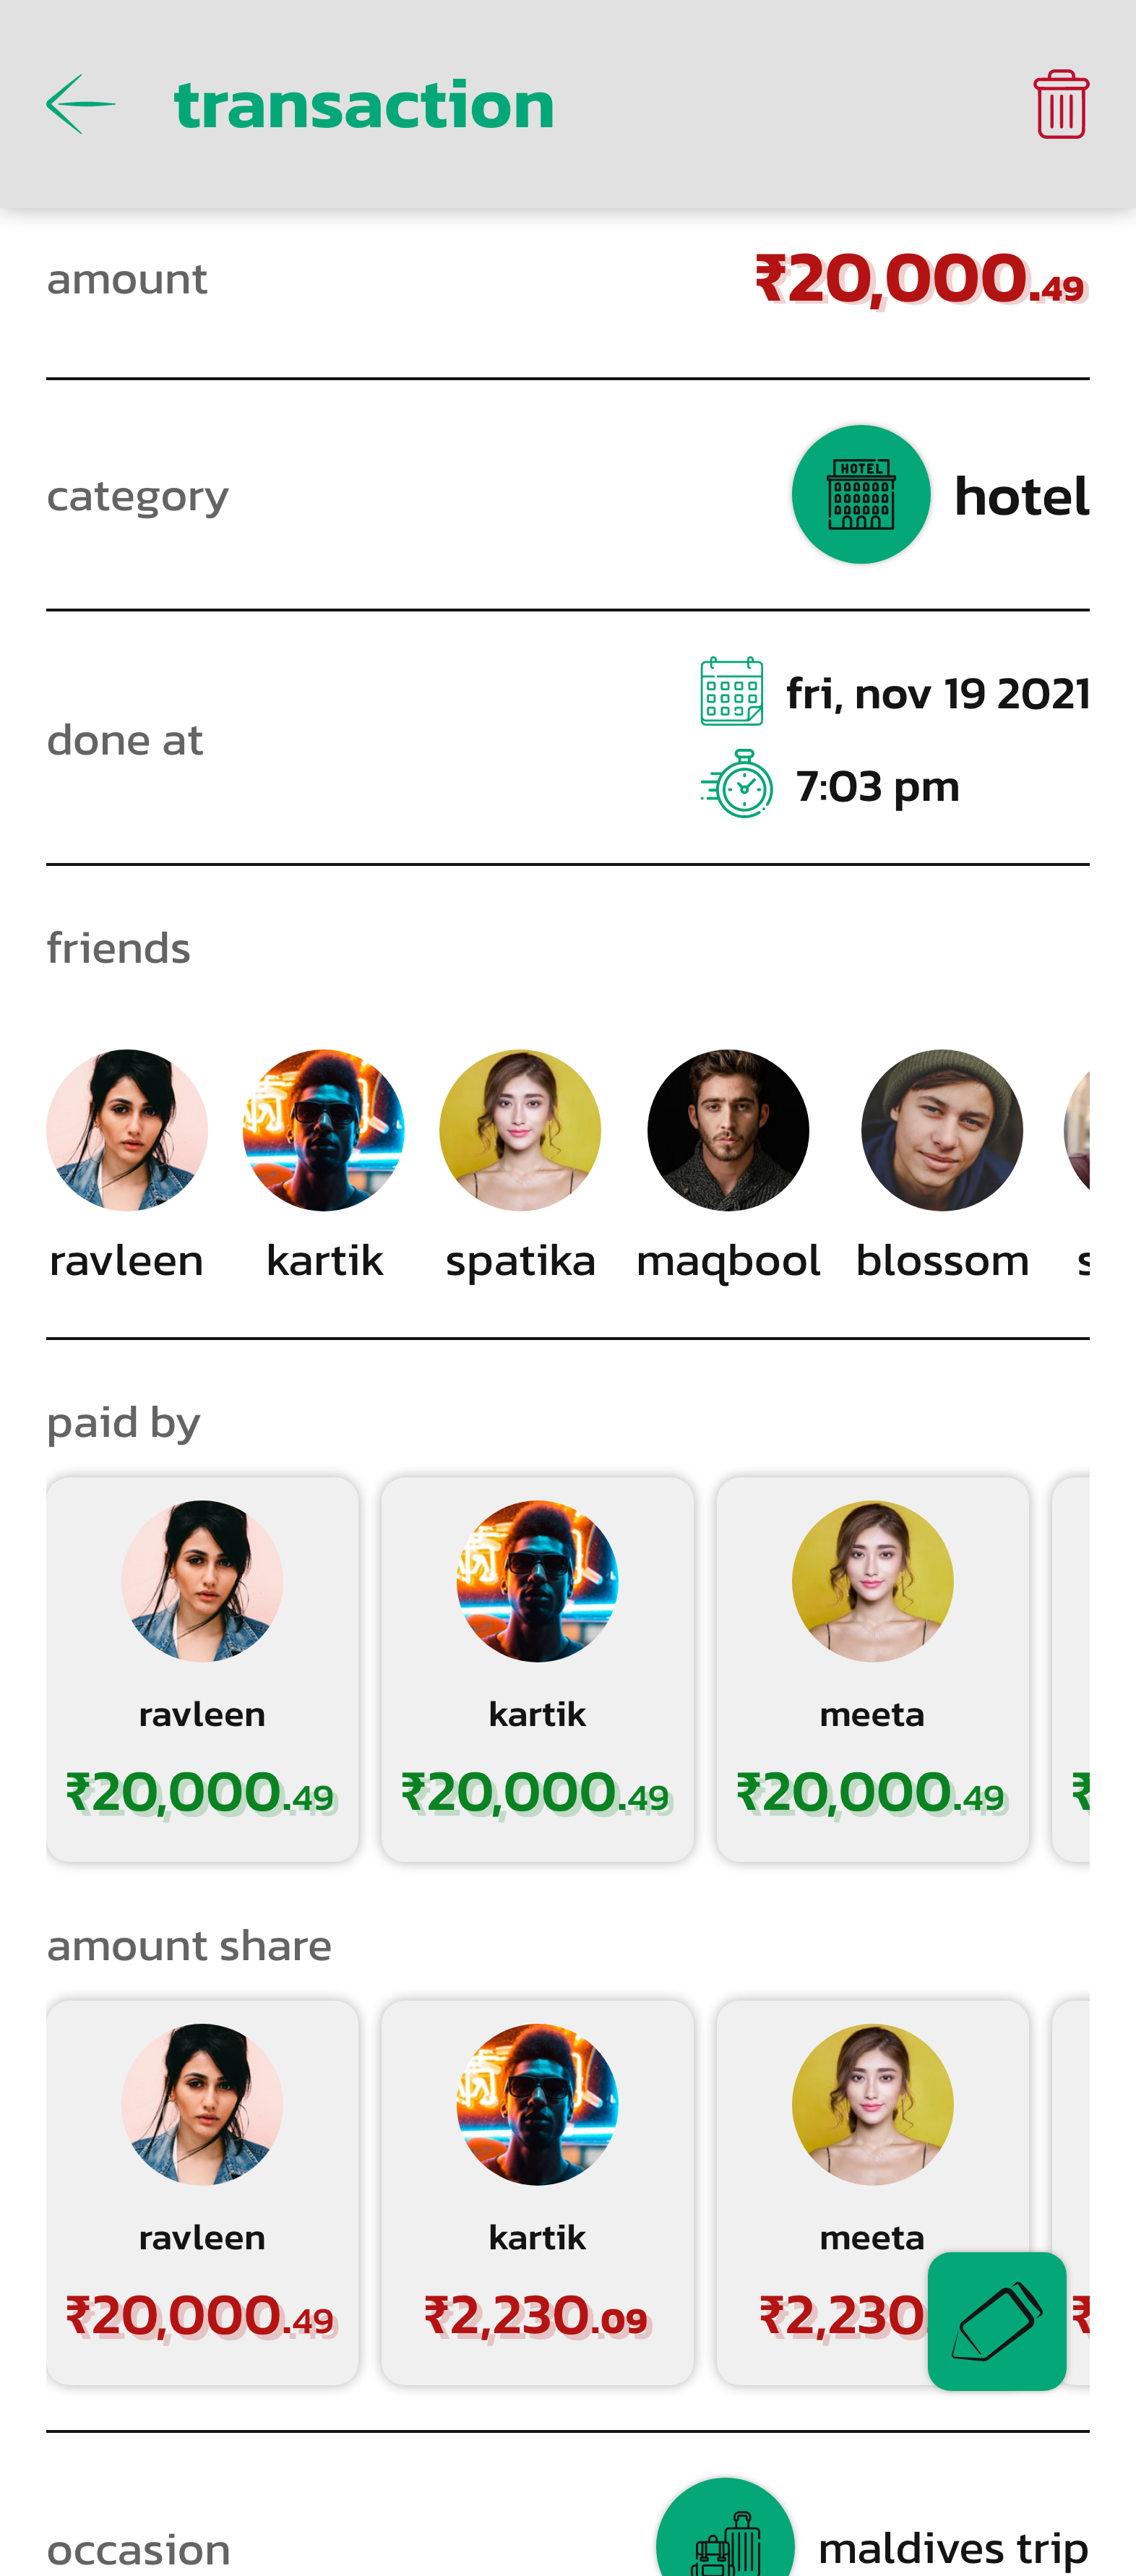Image resolution: width=1136 pixels, height=2576 pixels.
Task: Select meeta's paid by card
Action: click(x=872, y=1668)
